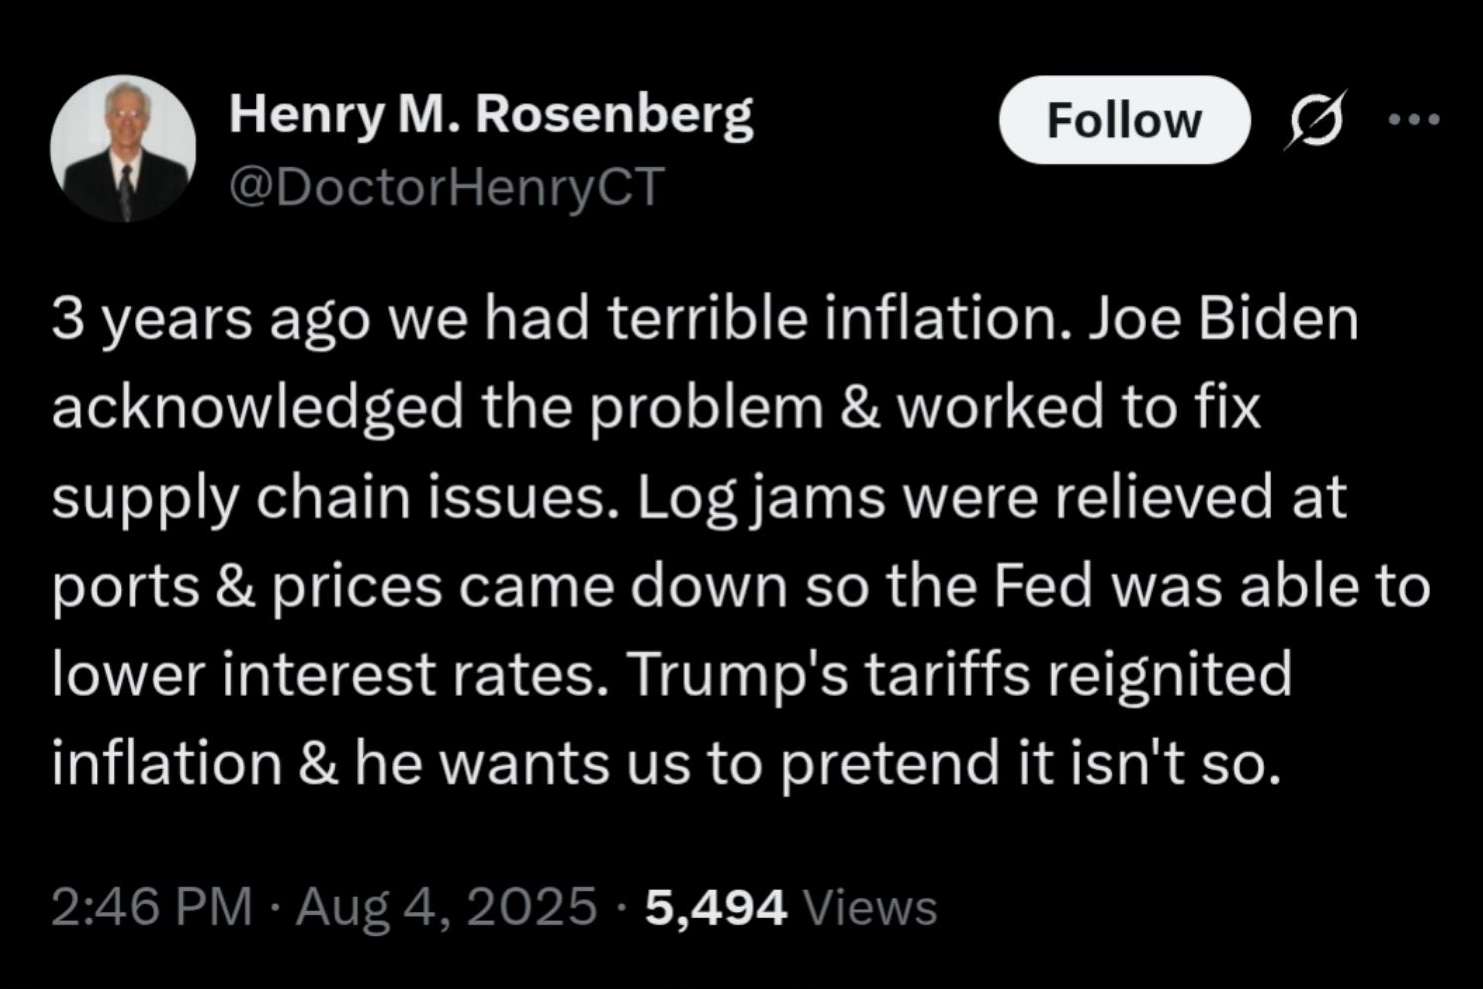Click the closing phrase "pretend it isn't so"
Screen dimensions: 1483x989
1030,763
